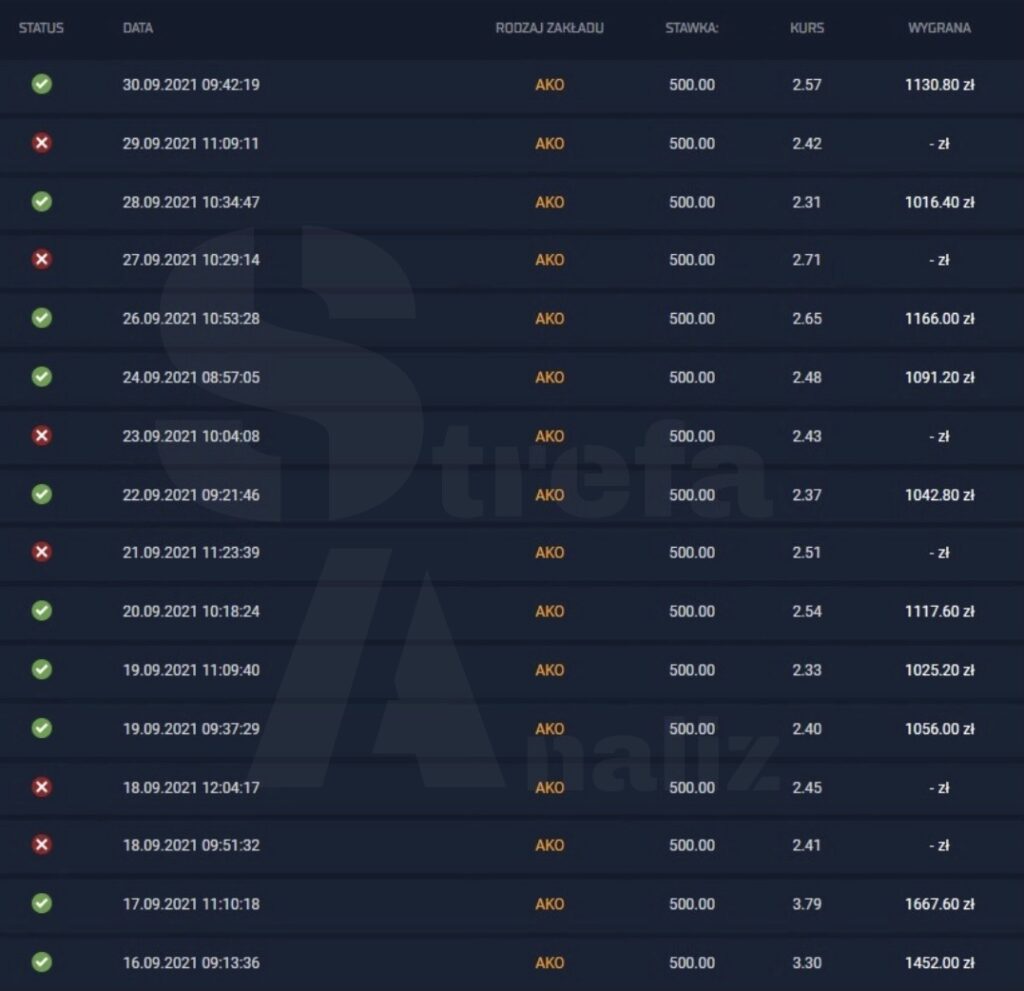
Task: Sort by the DATA column header
Action: click(138, 28)
